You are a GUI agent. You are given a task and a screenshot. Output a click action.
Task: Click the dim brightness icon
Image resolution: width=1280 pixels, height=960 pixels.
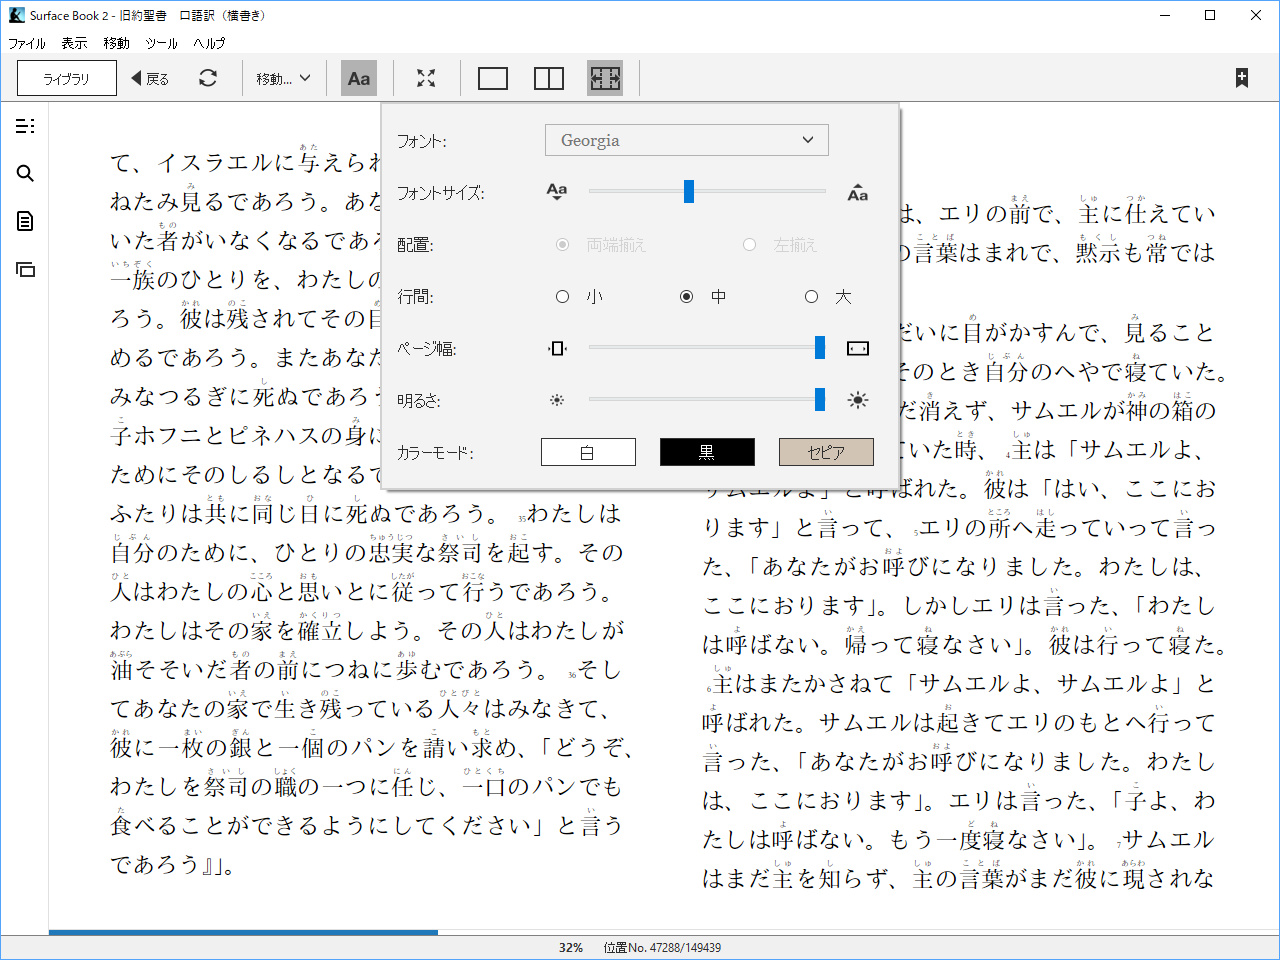coord(557,400)
